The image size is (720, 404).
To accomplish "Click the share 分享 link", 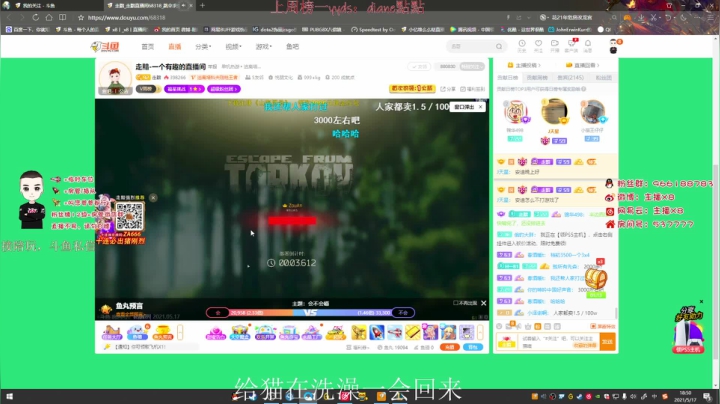I will [x=448, y=89].
